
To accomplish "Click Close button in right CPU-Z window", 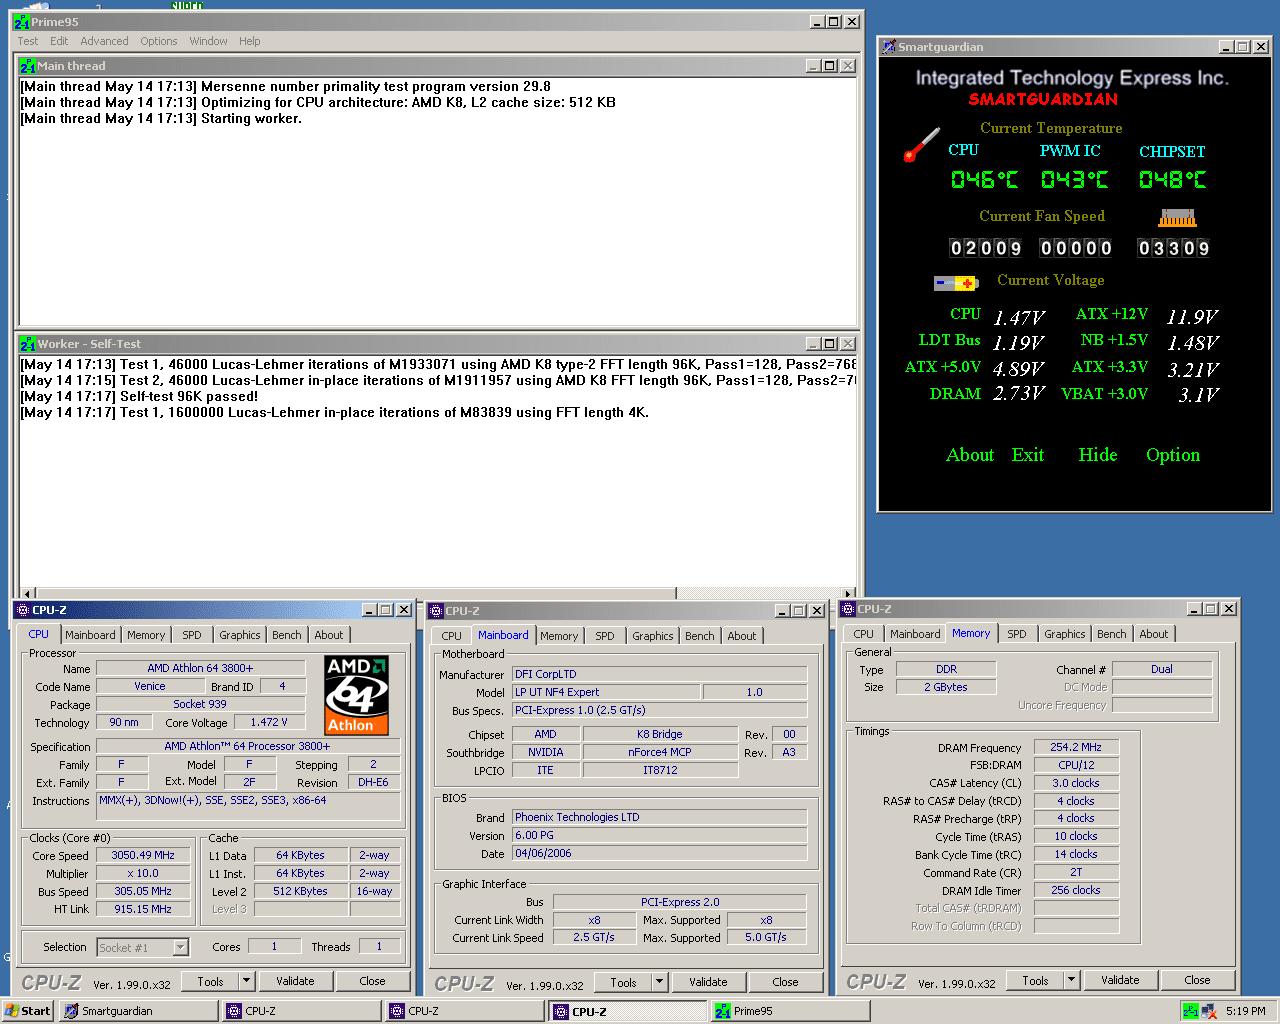I will tap(1197, 980).
